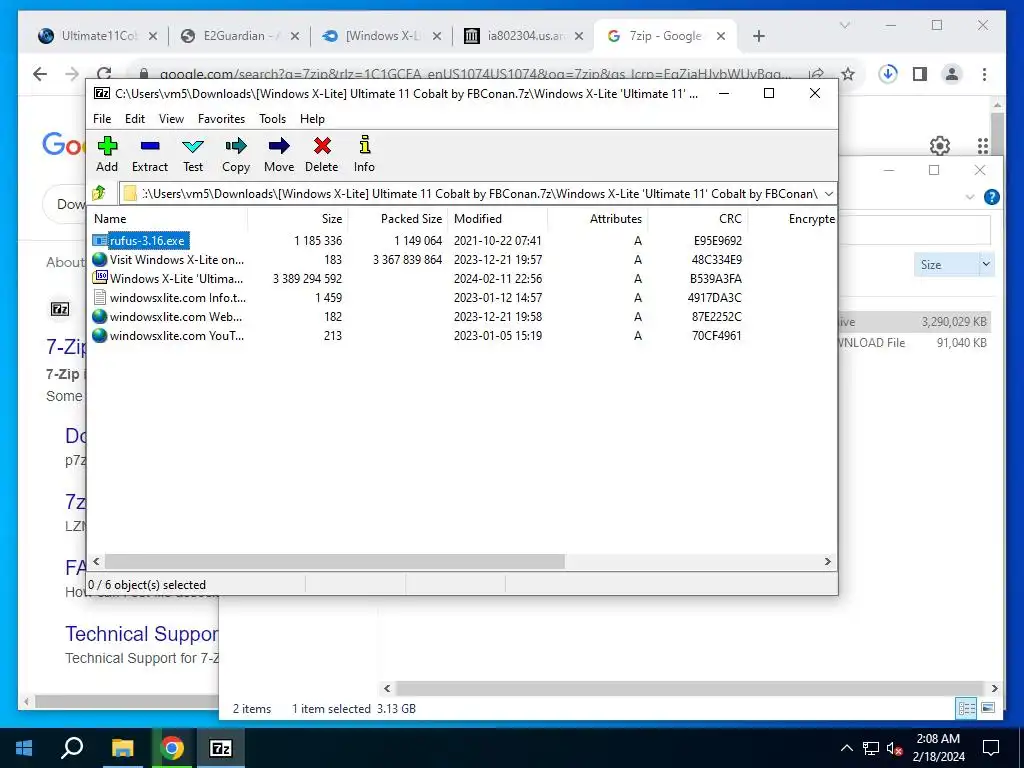Switch Explorer to details view icon
Screen dimensions: 1024x768
pos(967,708)
